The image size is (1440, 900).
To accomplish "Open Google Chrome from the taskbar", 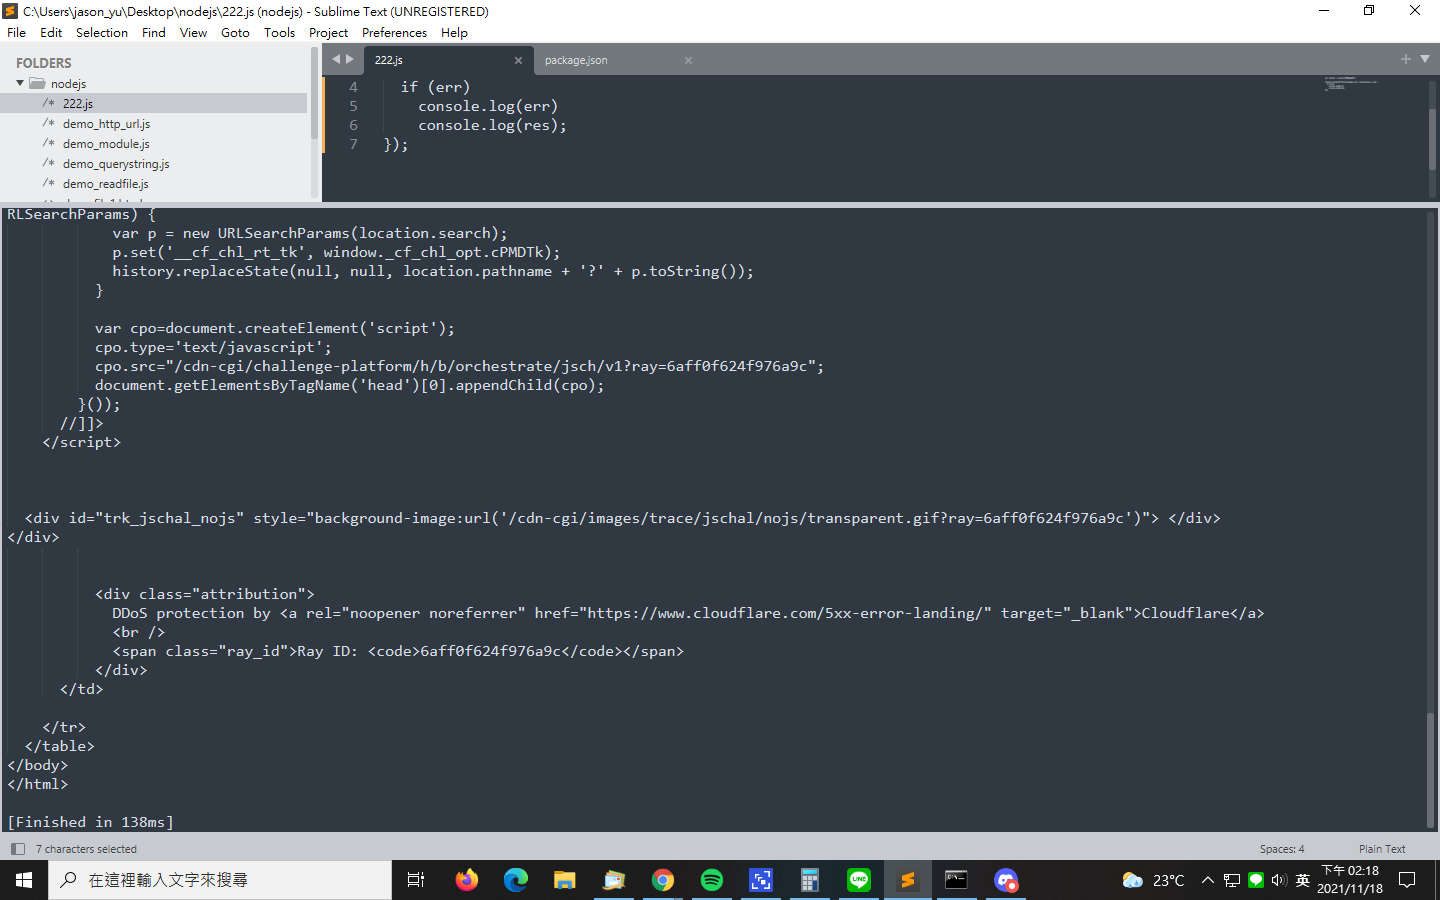I will (663, 880).
